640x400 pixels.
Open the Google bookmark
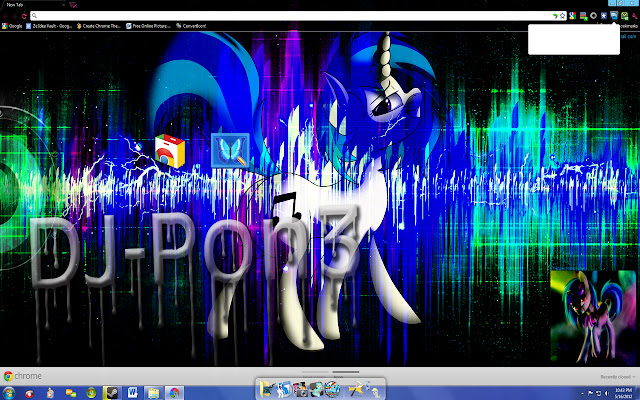point(12,26)
